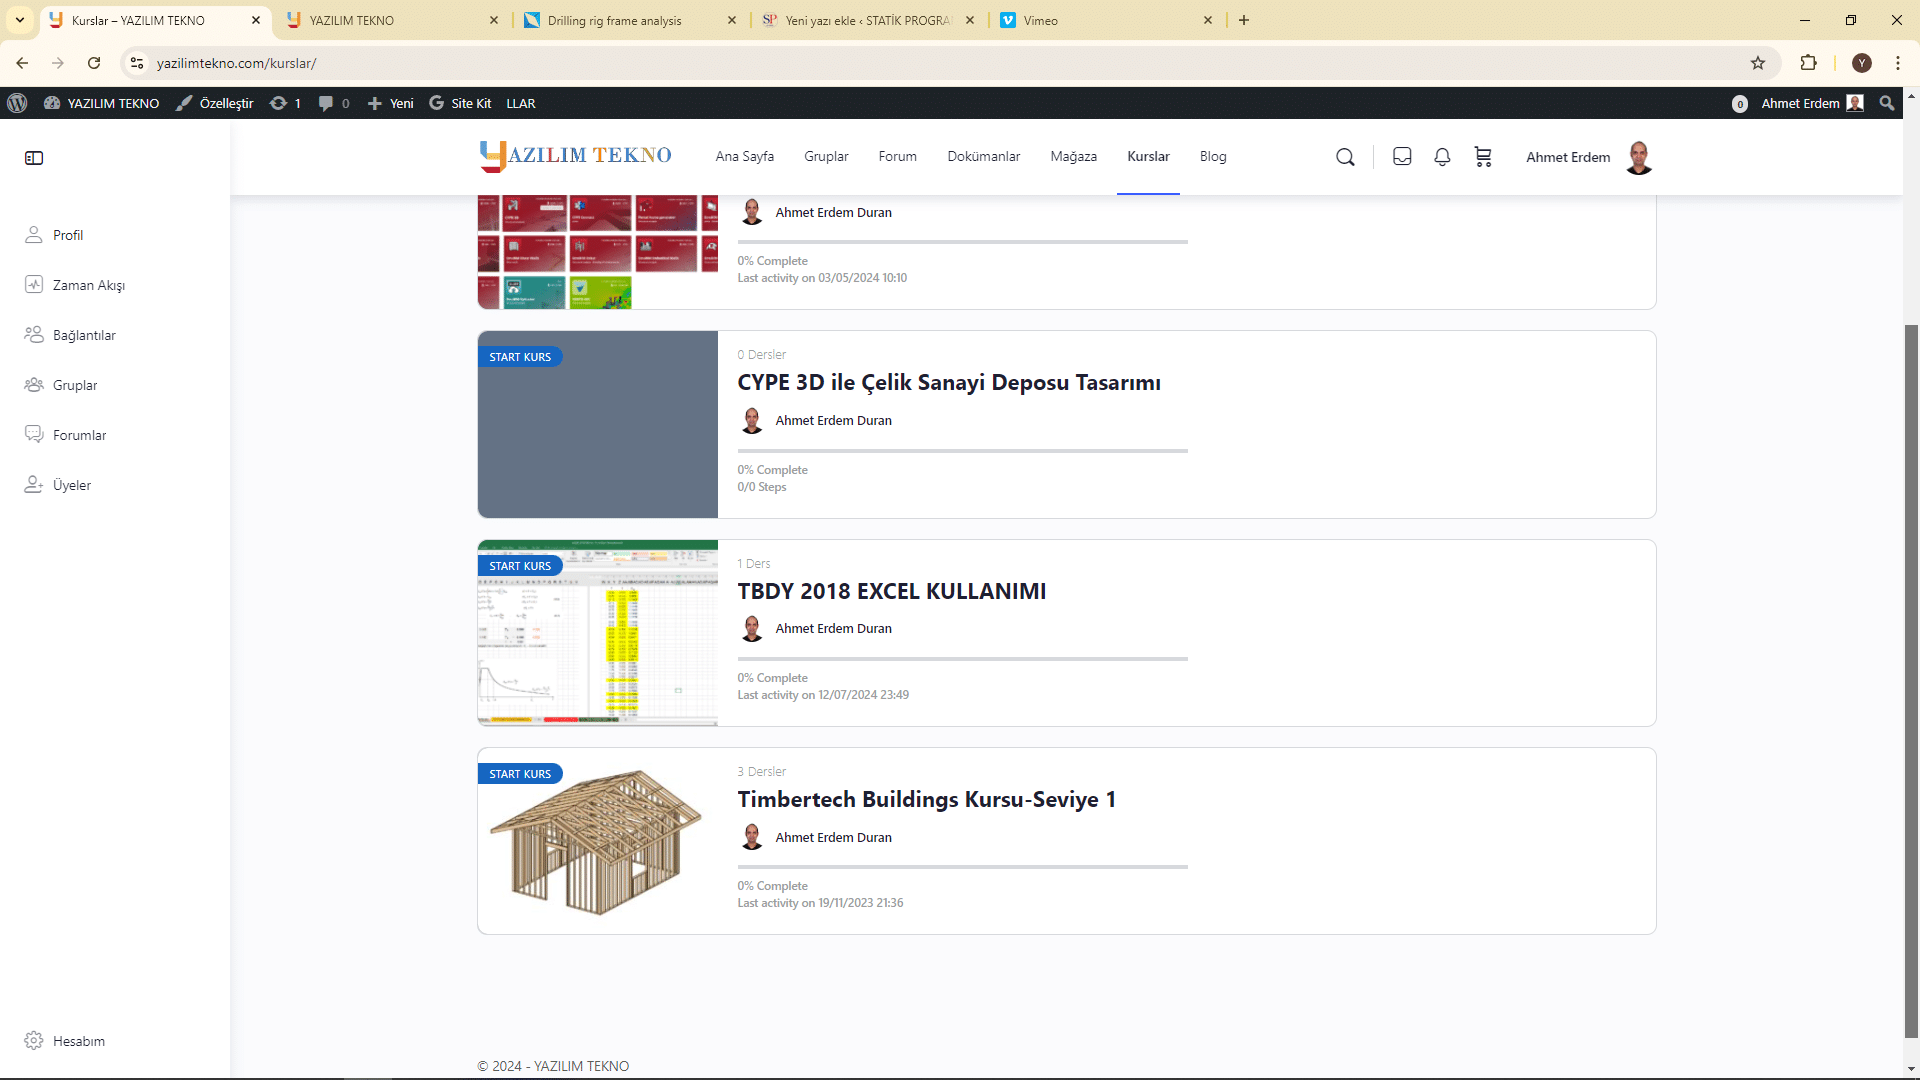The image size is (1920, 1080).
Task: Open the notifications bell icon
Action: tap(1442, 157)
